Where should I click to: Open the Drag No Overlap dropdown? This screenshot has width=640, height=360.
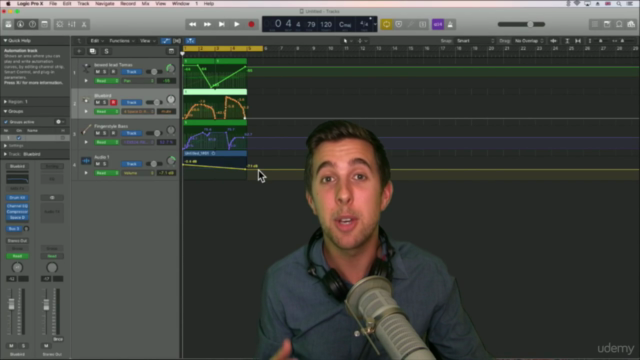click(x=529, y=41)
